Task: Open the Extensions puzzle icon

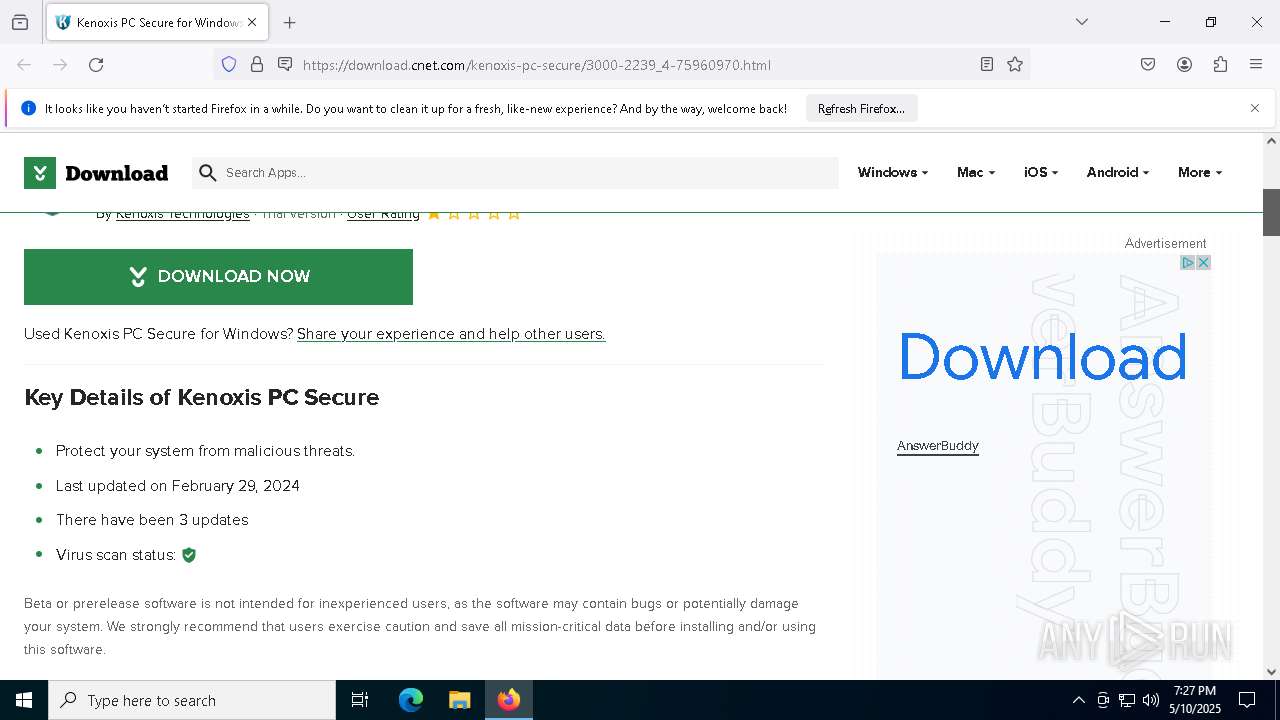Action: coord(1220,65)
